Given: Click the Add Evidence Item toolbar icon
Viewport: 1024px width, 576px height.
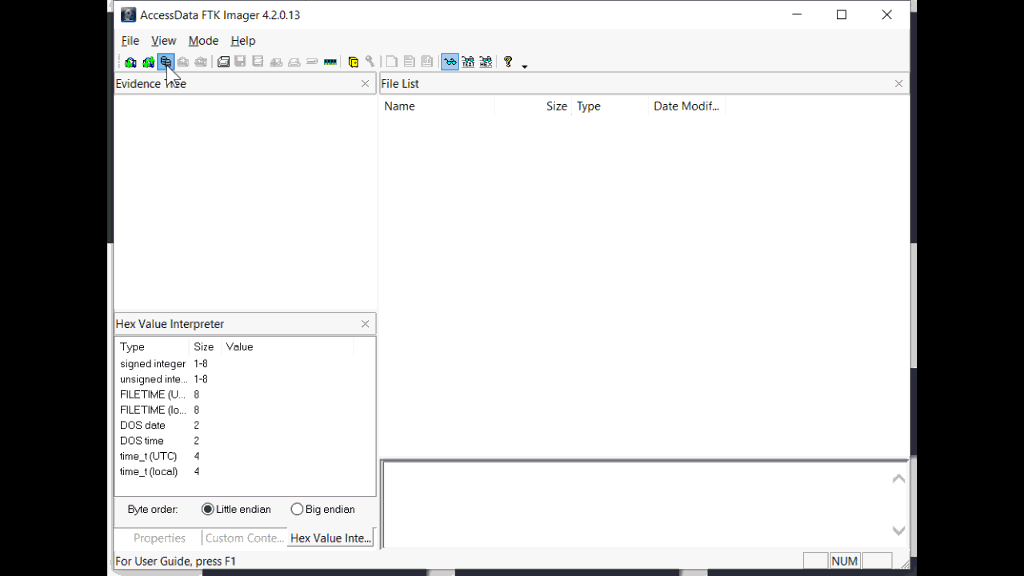Looking at the screenshot, I should 131,62.
